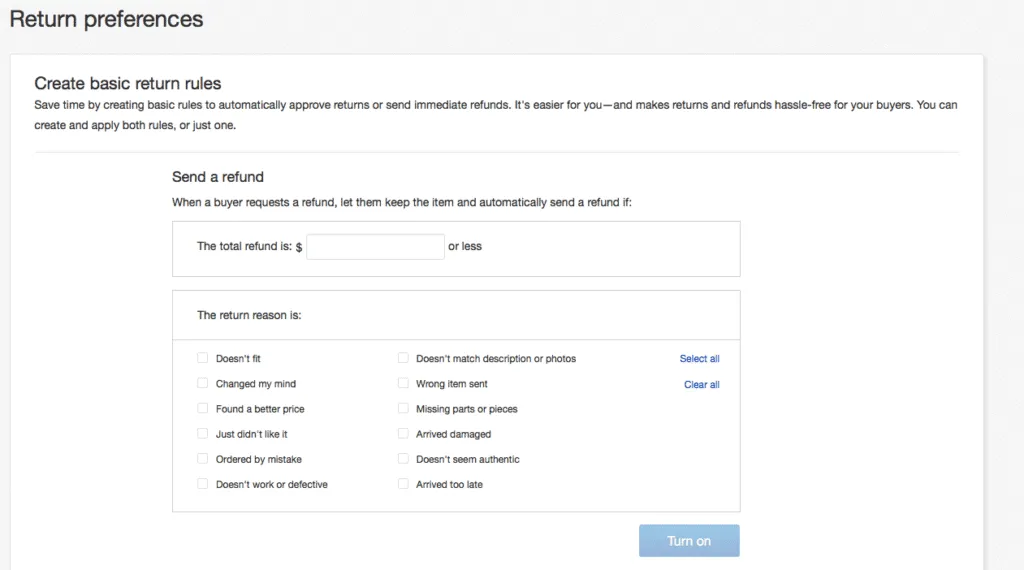Click the "Create basic return rules" heading
The height and width of the screenshot is (570, 1024).
click(128, 84)
